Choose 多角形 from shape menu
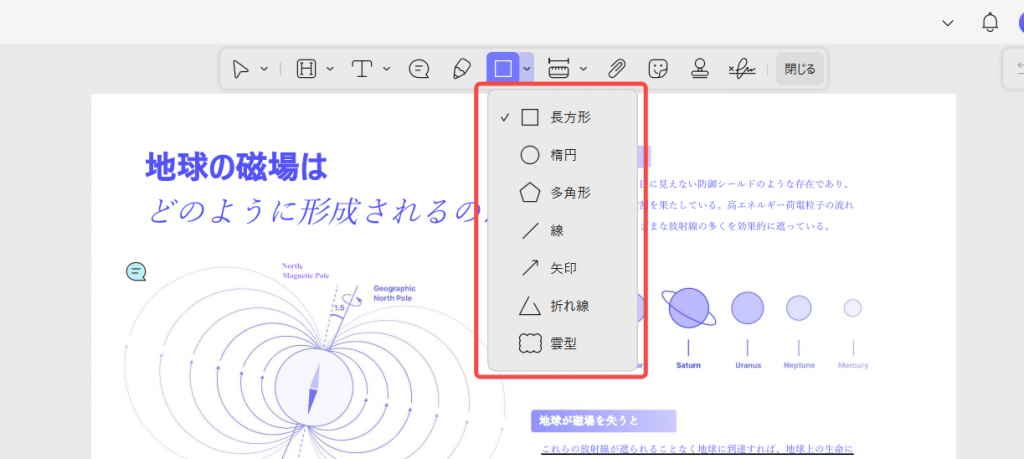The width and height of the screenshot is (1024, 459). pyautogui.click(x=562, y=193)
